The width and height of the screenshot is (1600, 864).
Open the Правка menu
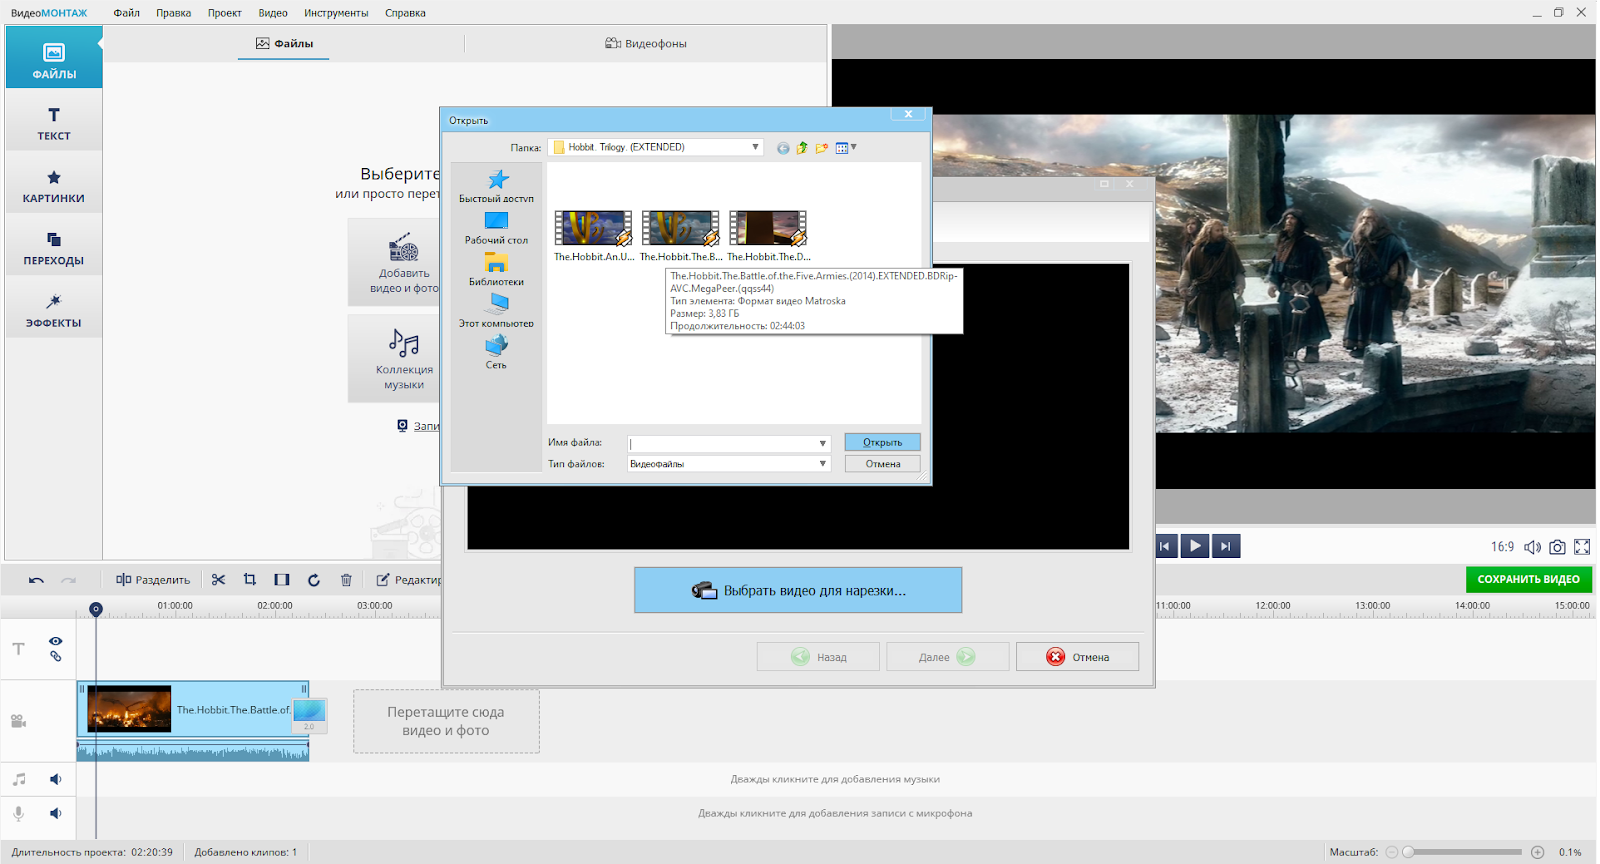pyautogui.click(x=173, y=13)
